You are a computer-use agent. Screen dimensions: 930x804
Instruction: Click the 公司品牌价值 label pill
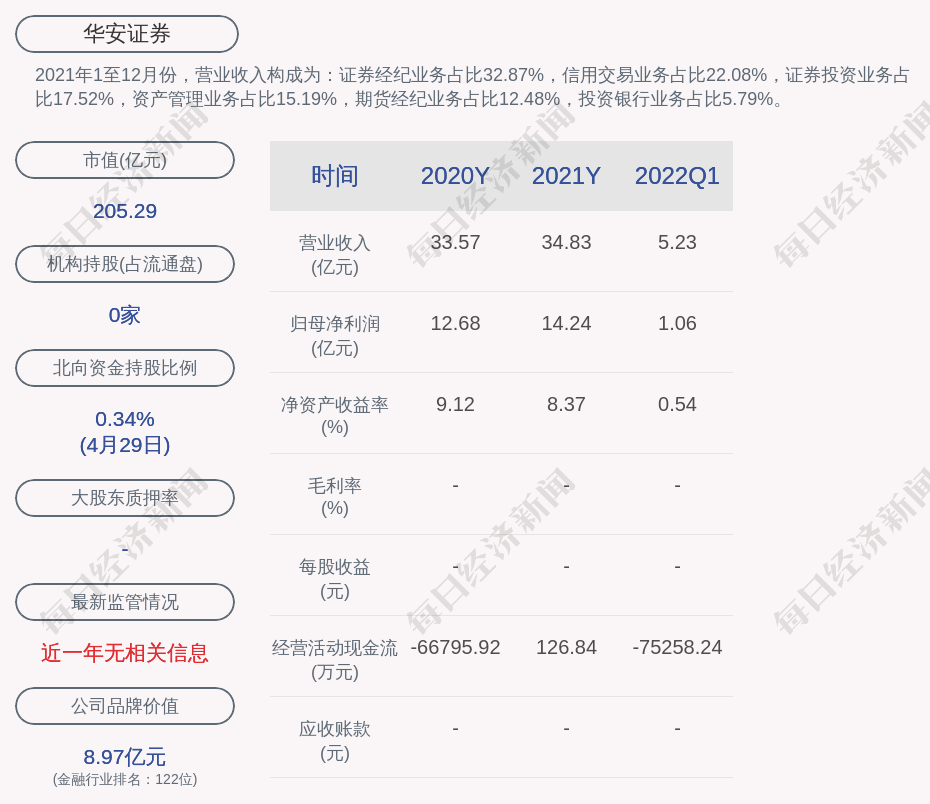125,706
